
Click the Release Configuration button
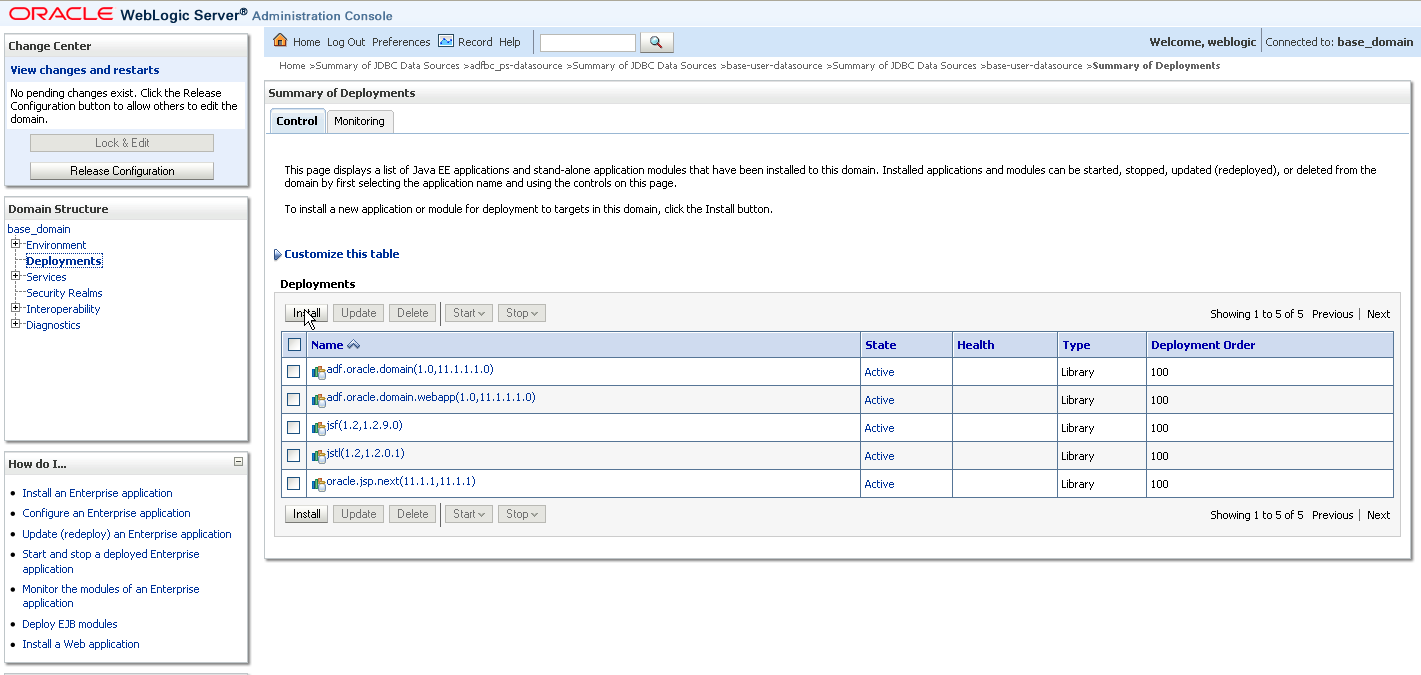[122, 171]
